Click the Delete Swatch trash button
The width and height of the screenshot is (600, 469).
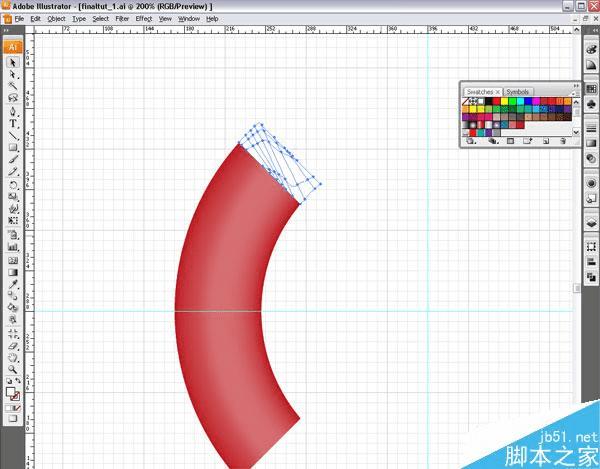[563, 141]
